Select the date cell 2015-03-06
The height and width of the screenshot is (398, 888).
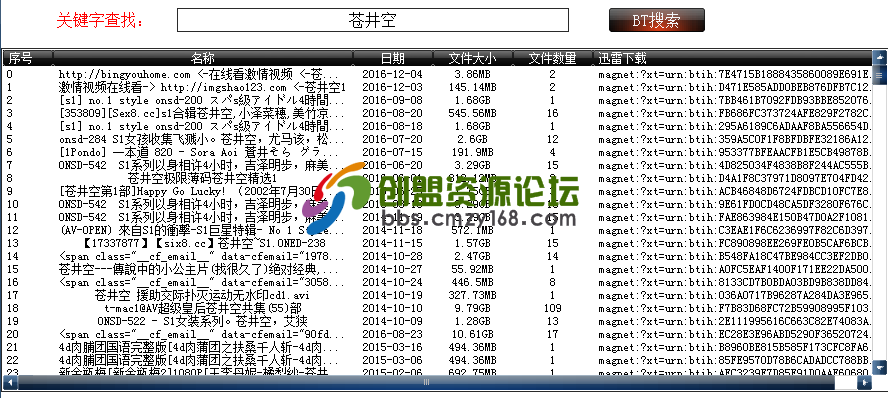click(392, 361)
